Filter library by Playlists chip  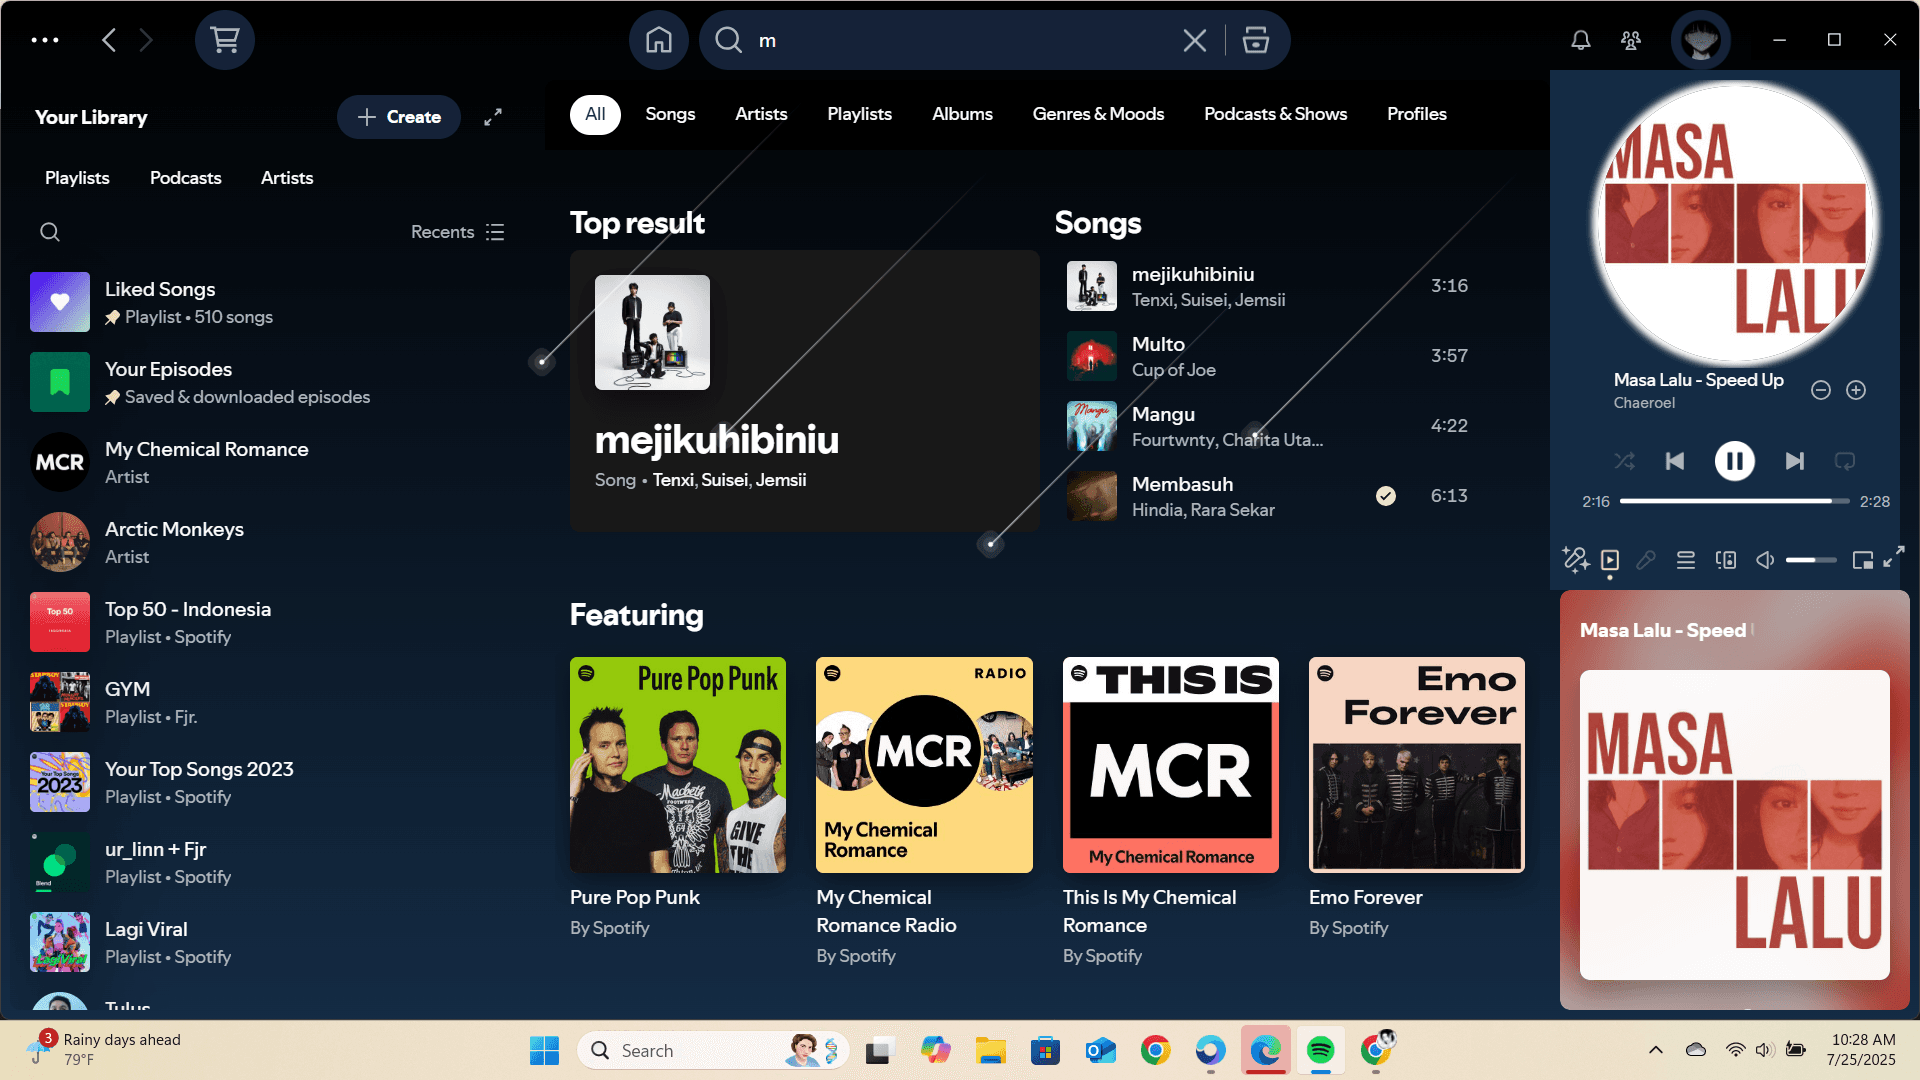click(77, 178)
